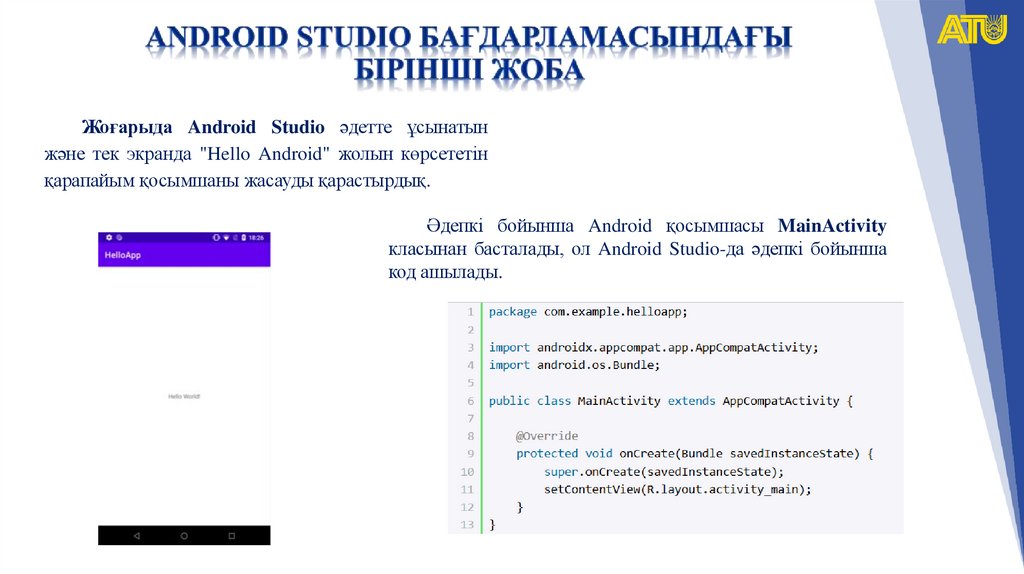Image resolution: width=1024 pixels, height=574 pixels.
Task: Click the setContentView(R.layout.activity_main) line
Action: point(677,489)
